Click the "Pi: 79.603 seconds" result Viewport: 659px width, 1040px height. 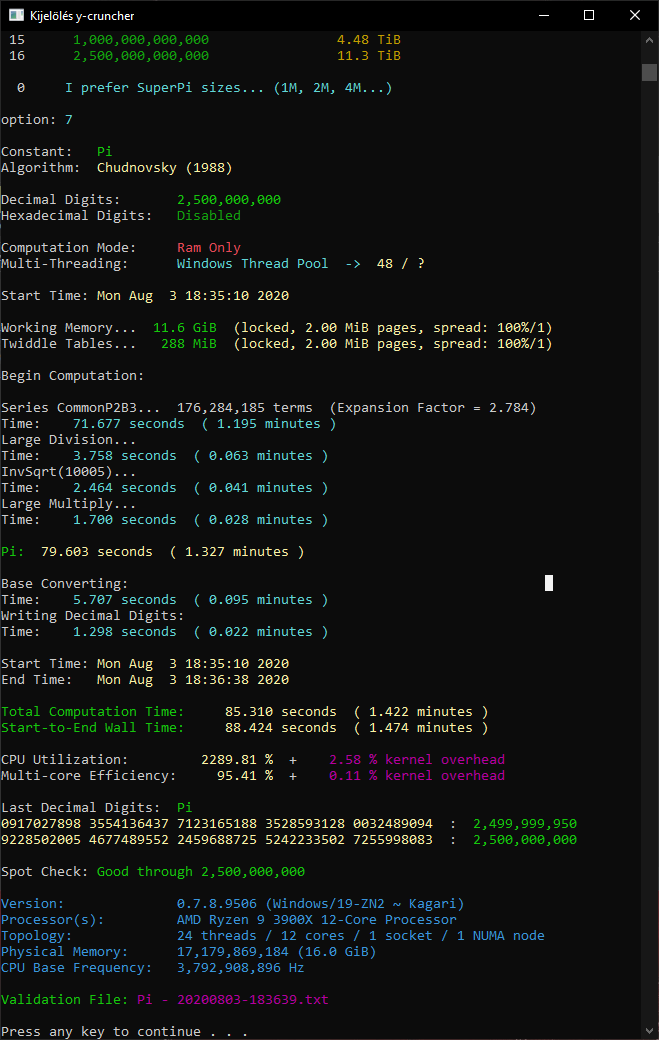click(77, 552)
